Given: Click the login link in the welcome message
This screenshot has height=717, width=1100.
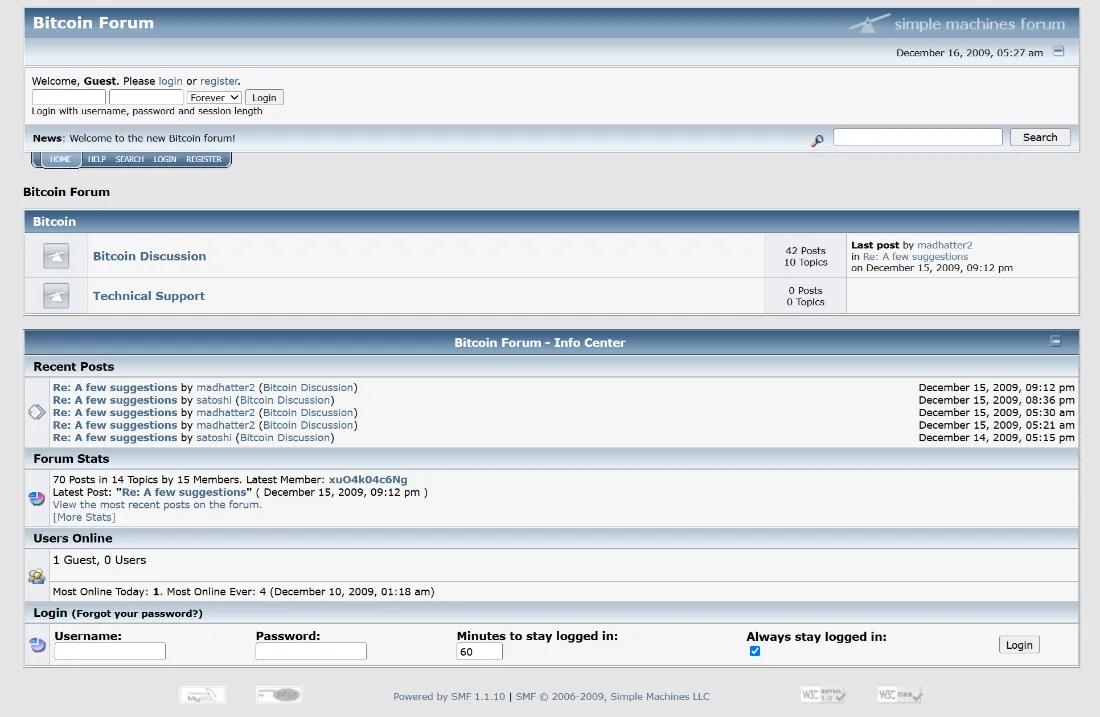Looking at the screenshot, I should 170,81.
